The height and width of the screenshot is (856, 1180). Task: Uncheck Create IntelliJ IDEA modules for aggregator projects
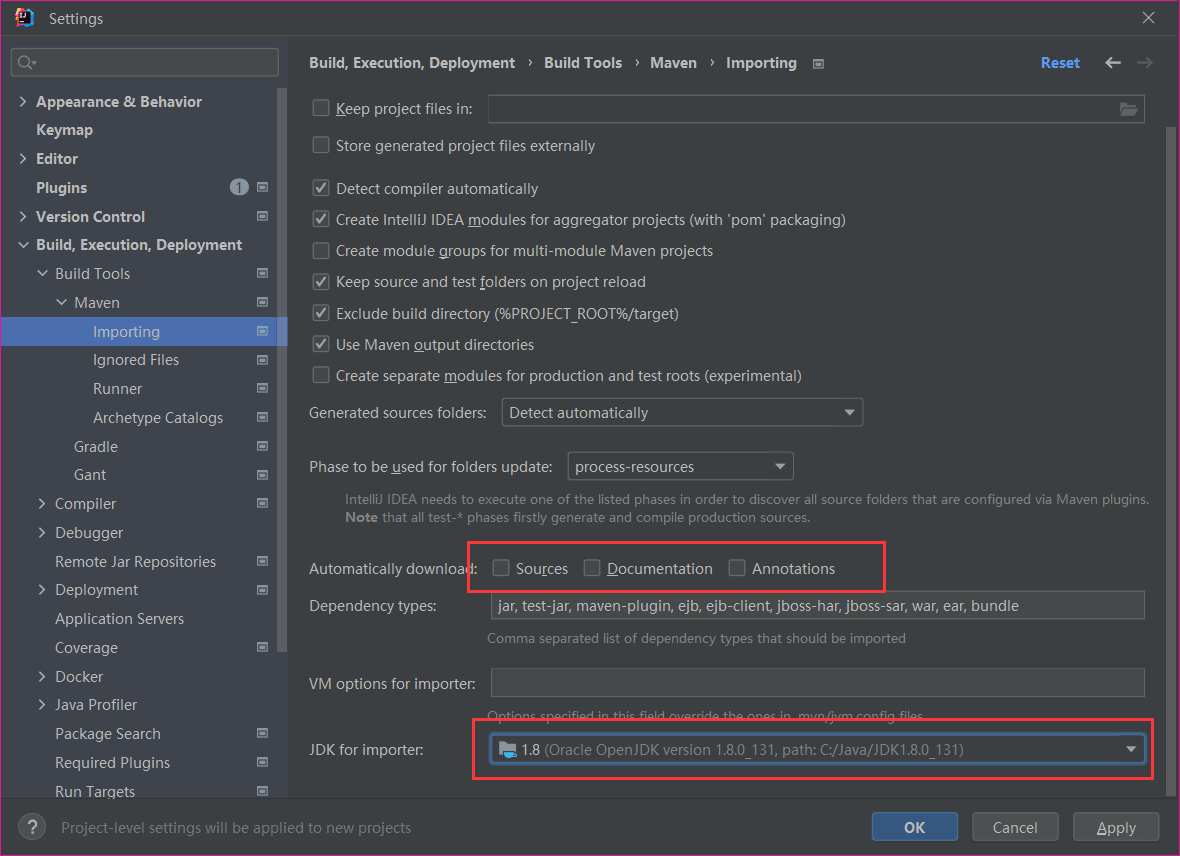321,219
